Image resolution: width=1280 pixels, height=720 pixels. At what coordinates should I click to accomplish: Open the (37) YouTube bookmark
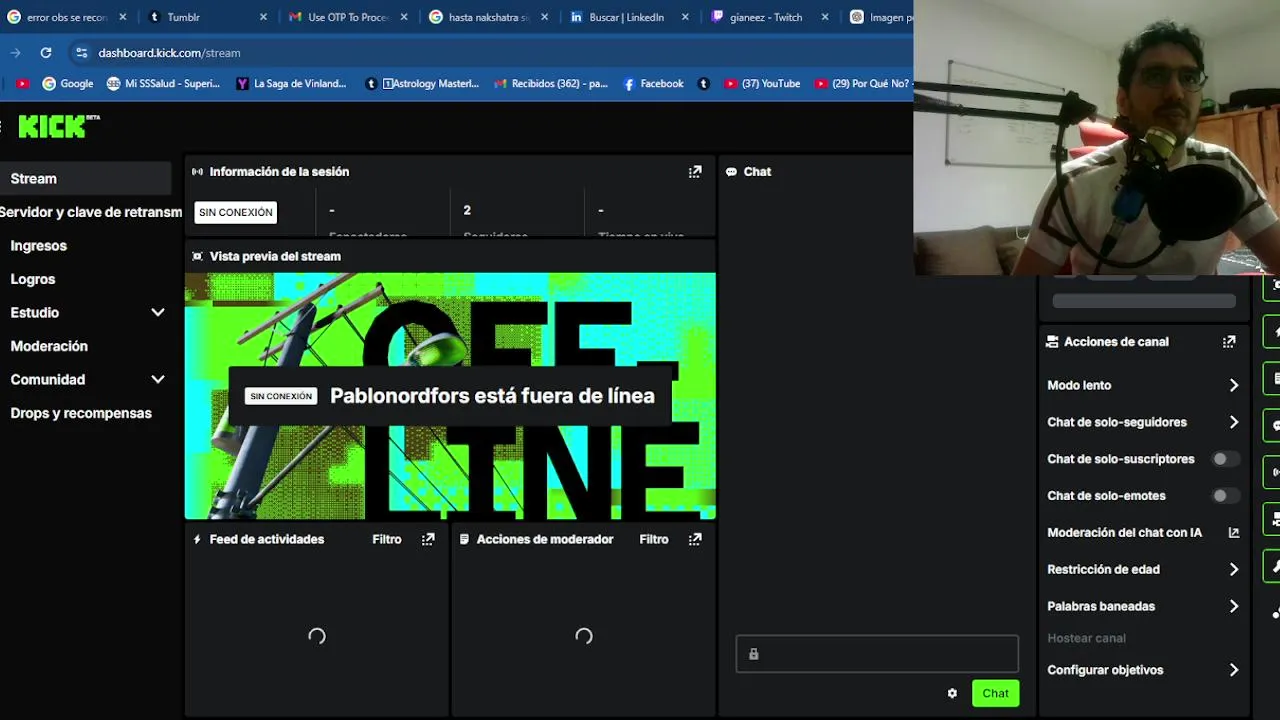[x=762, y=84]
